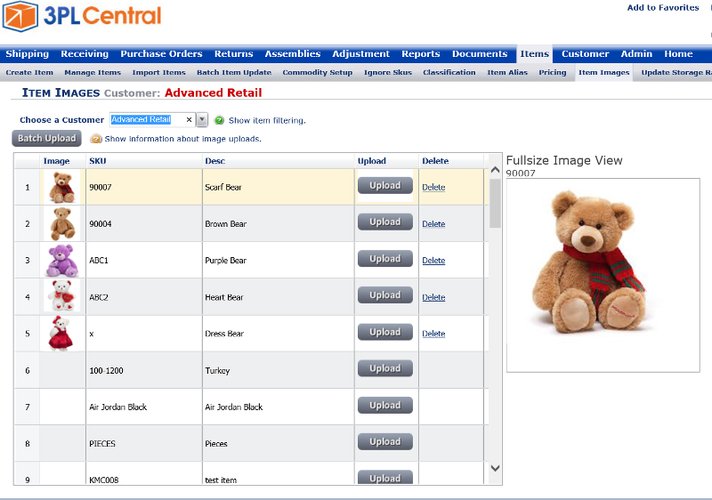Delete the Brown Bear image
Image resolution: width=712 pixels, height=500 pixels.
pyautogui.click(x=434, y=224)
